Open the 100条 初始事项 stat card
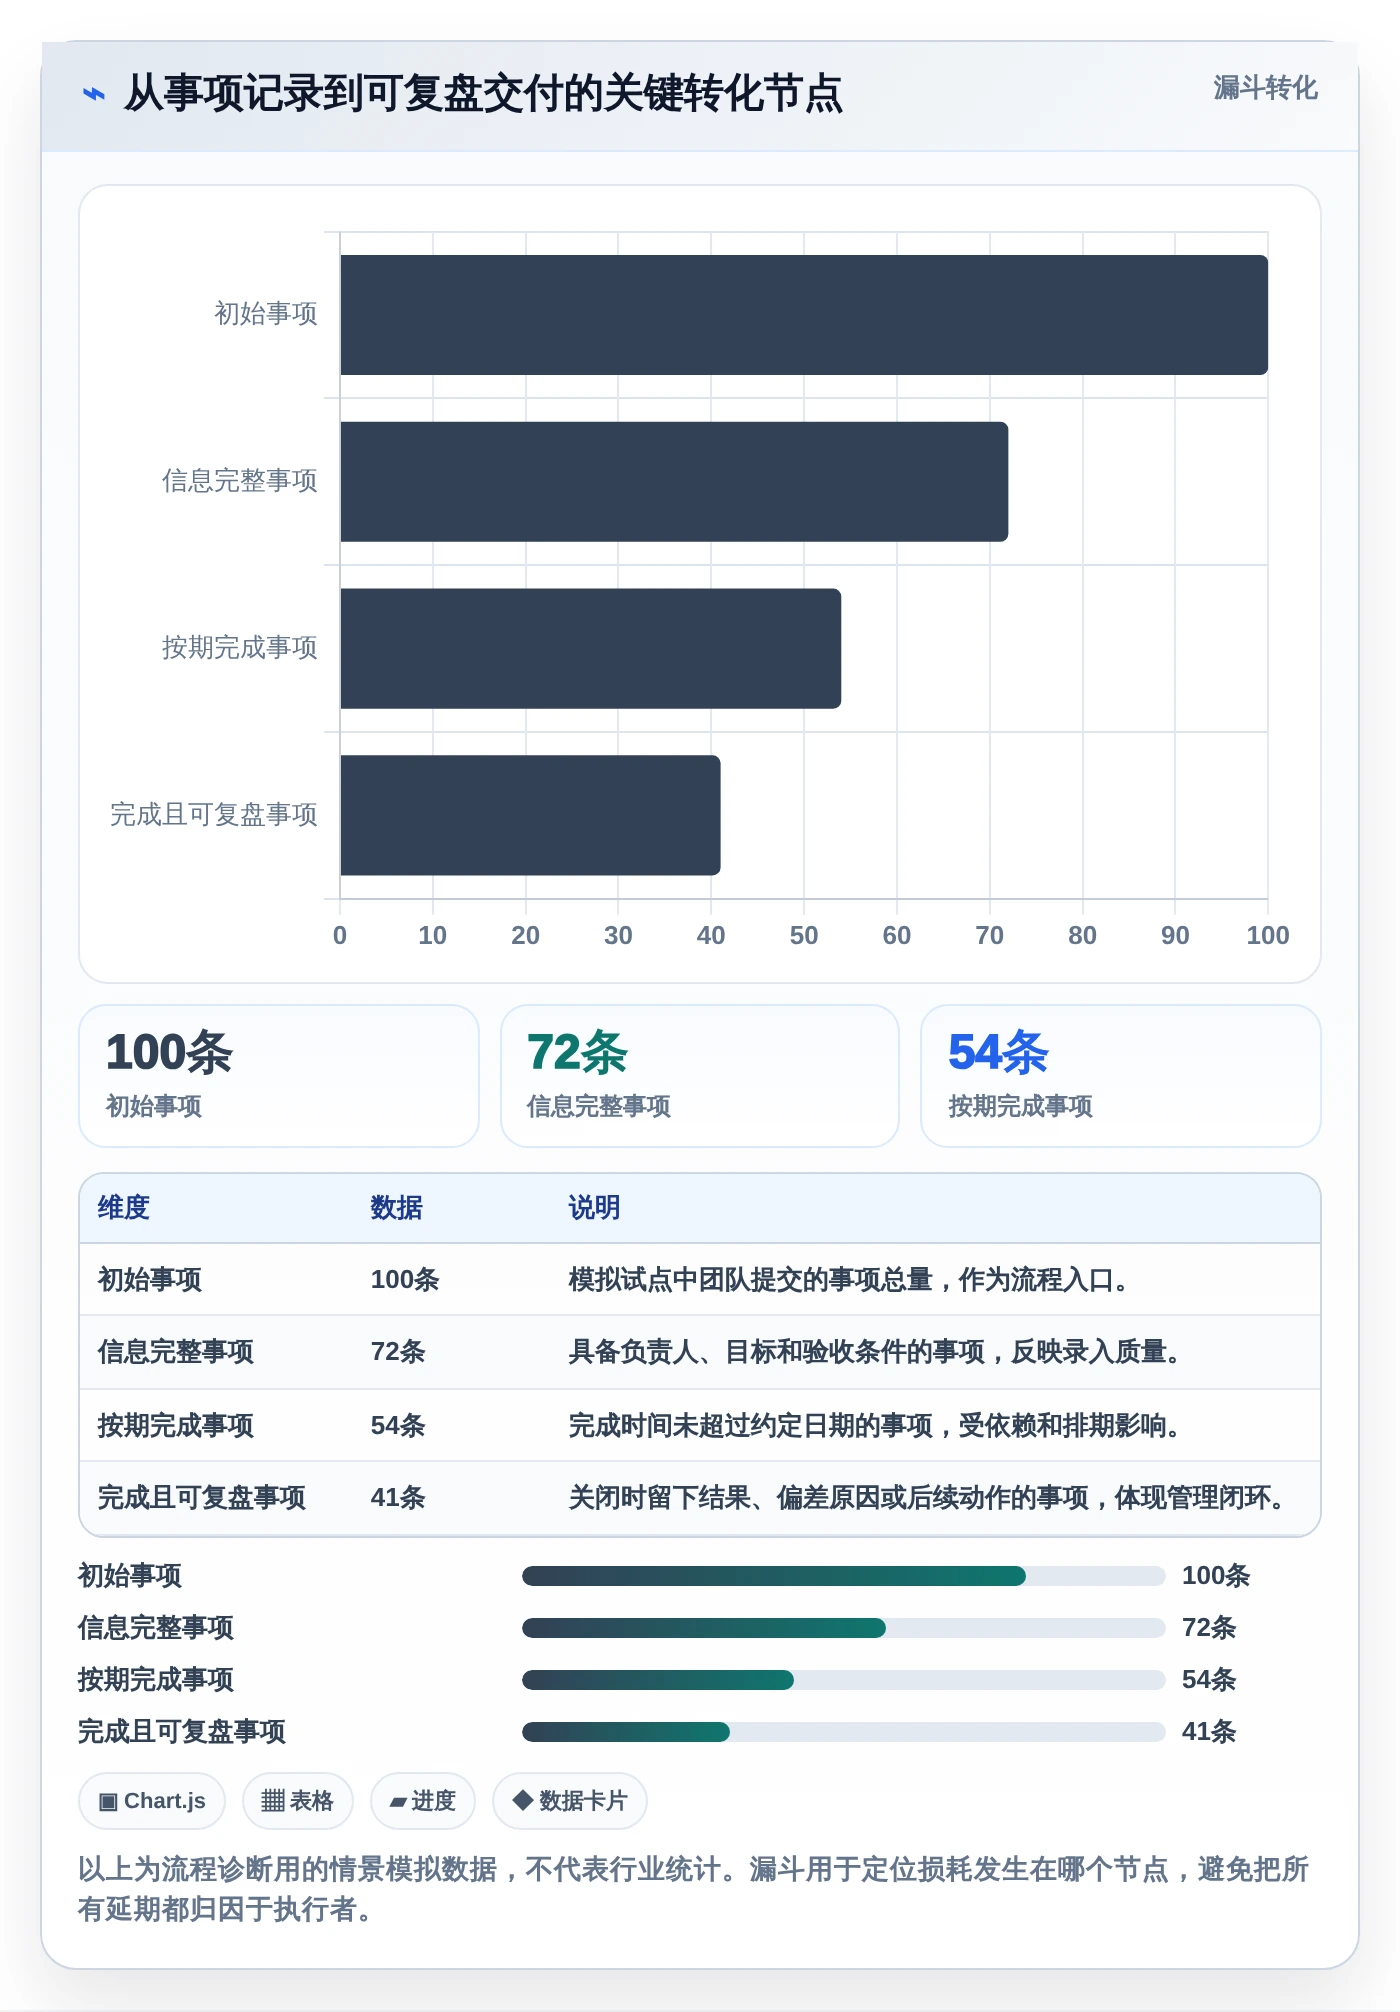The height and width of the screenshot is (2012, 1400). click(x=279, y=1076)
